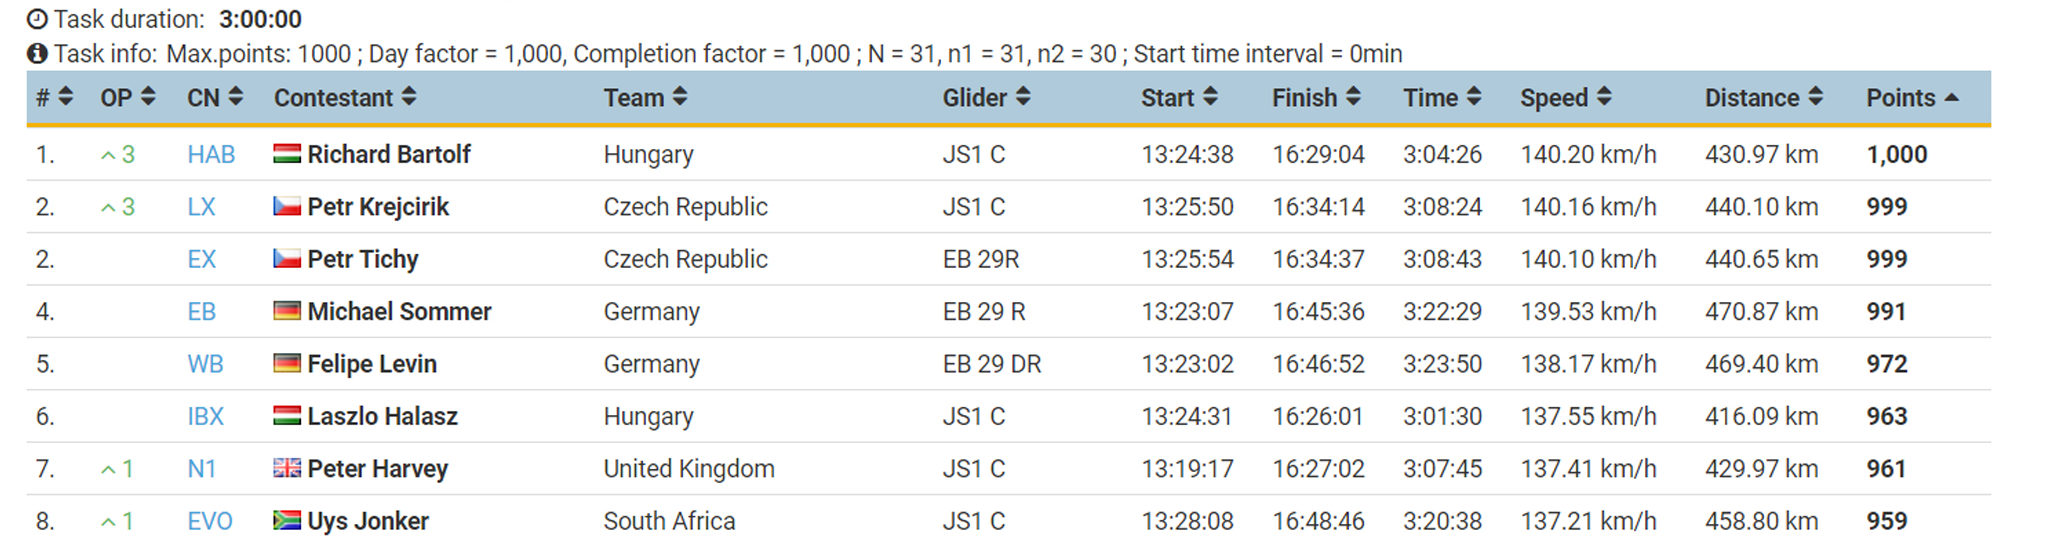Click the Czech flag beside Petr Krejcirik
Image resolution: width=2048 pixels, height=540 pixels.
tap(287, 207)
